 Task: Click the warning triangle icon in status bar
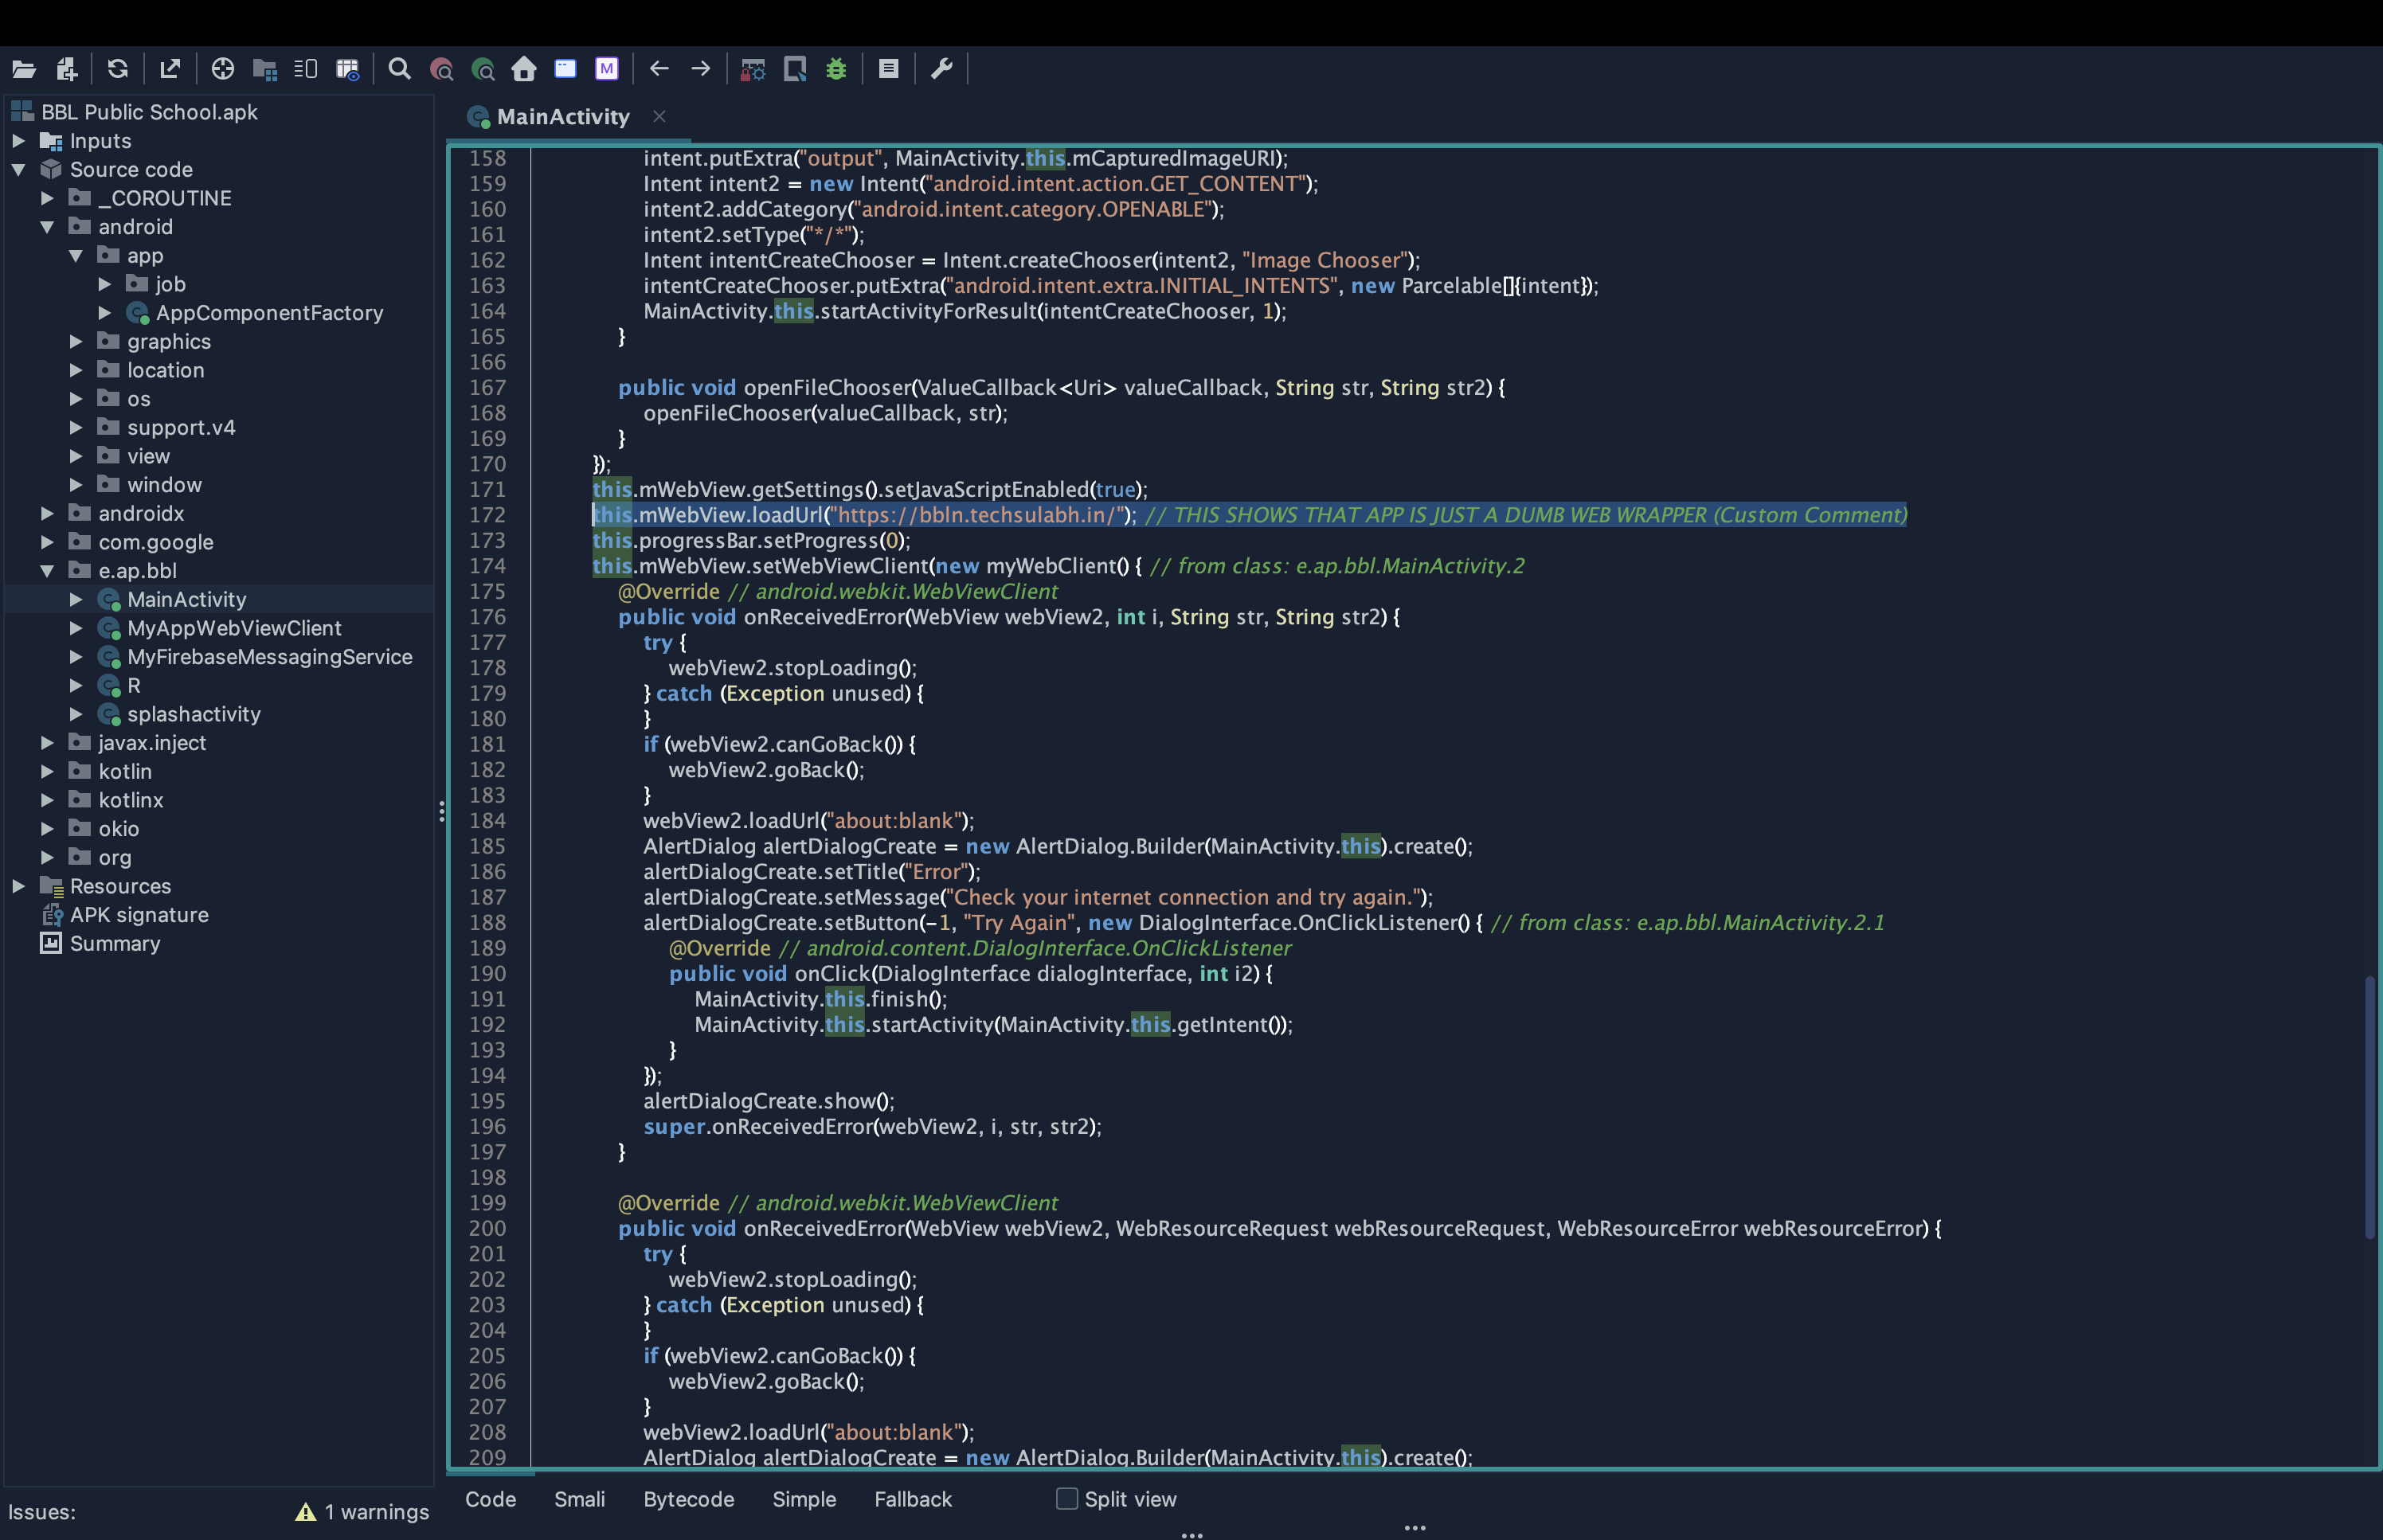305,1513
